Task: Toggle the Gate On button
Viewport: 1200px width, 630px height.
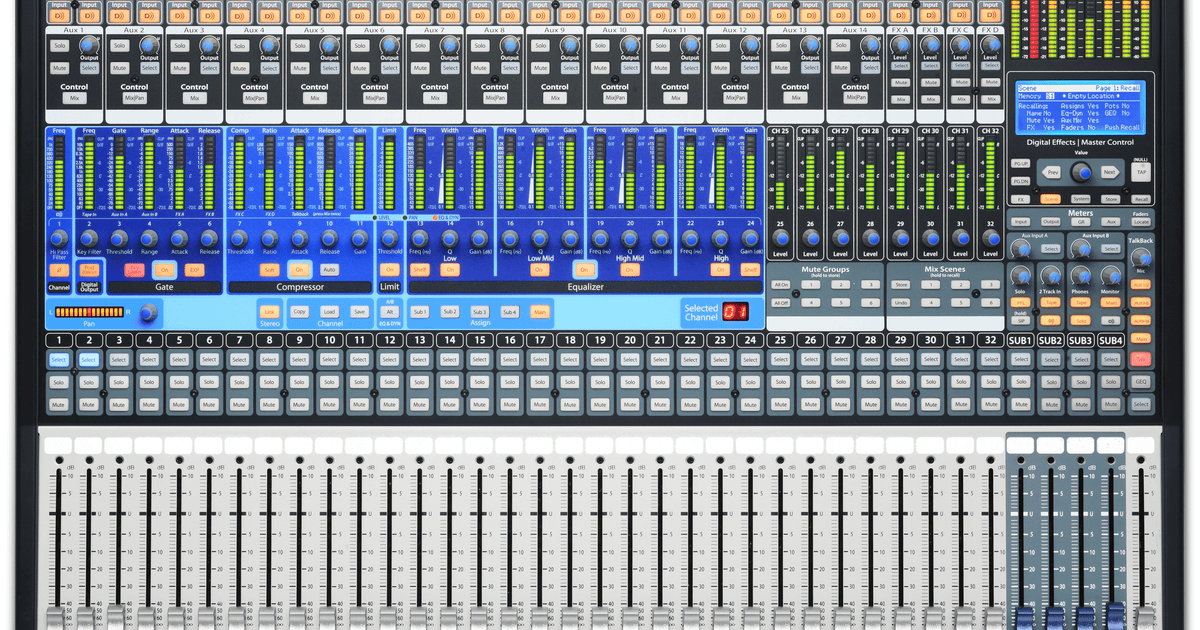Action: click(165, 269)
